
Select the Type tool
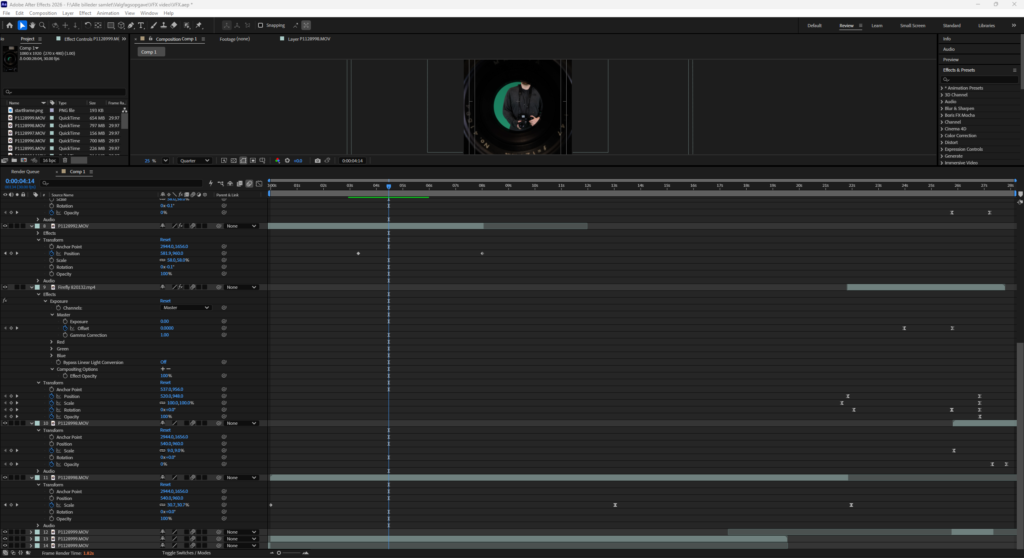click(x=141, y=25)
